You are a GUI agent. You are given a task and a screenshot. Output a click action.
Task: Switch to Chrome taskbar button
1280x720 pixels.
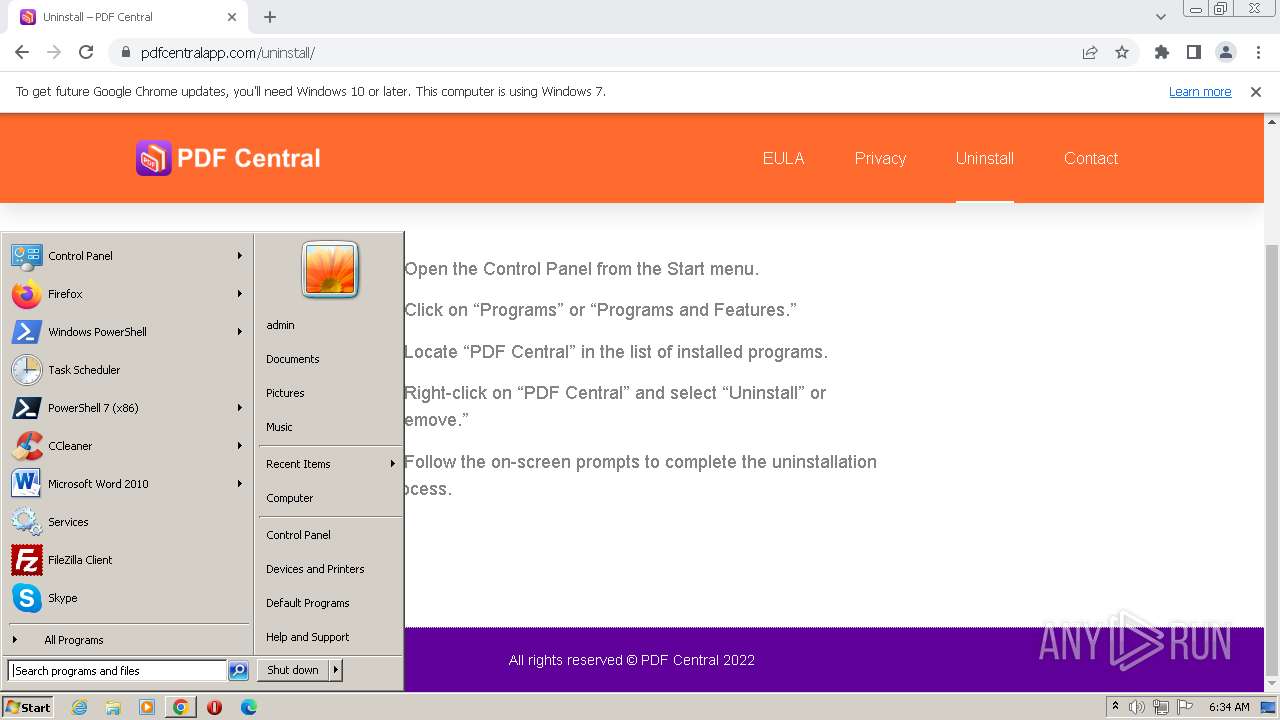[180, 707]
